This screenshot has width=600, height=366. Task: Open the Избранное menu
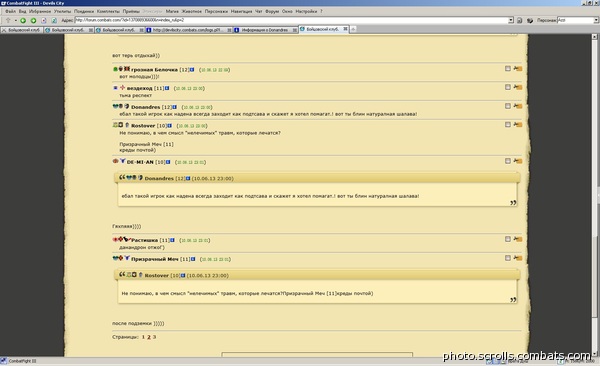point(40,11)
